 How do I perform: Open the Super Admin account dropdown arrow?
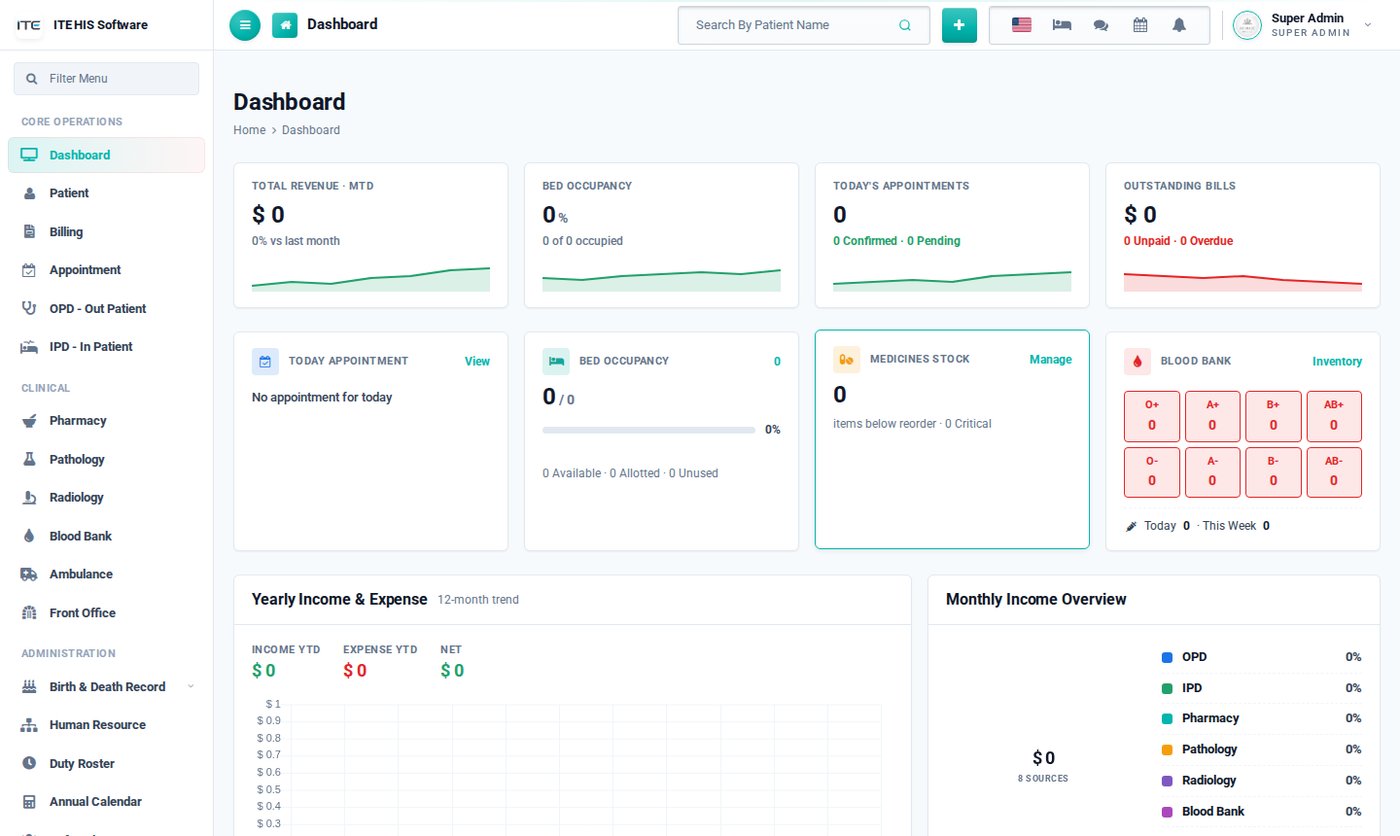point(1368,25)
